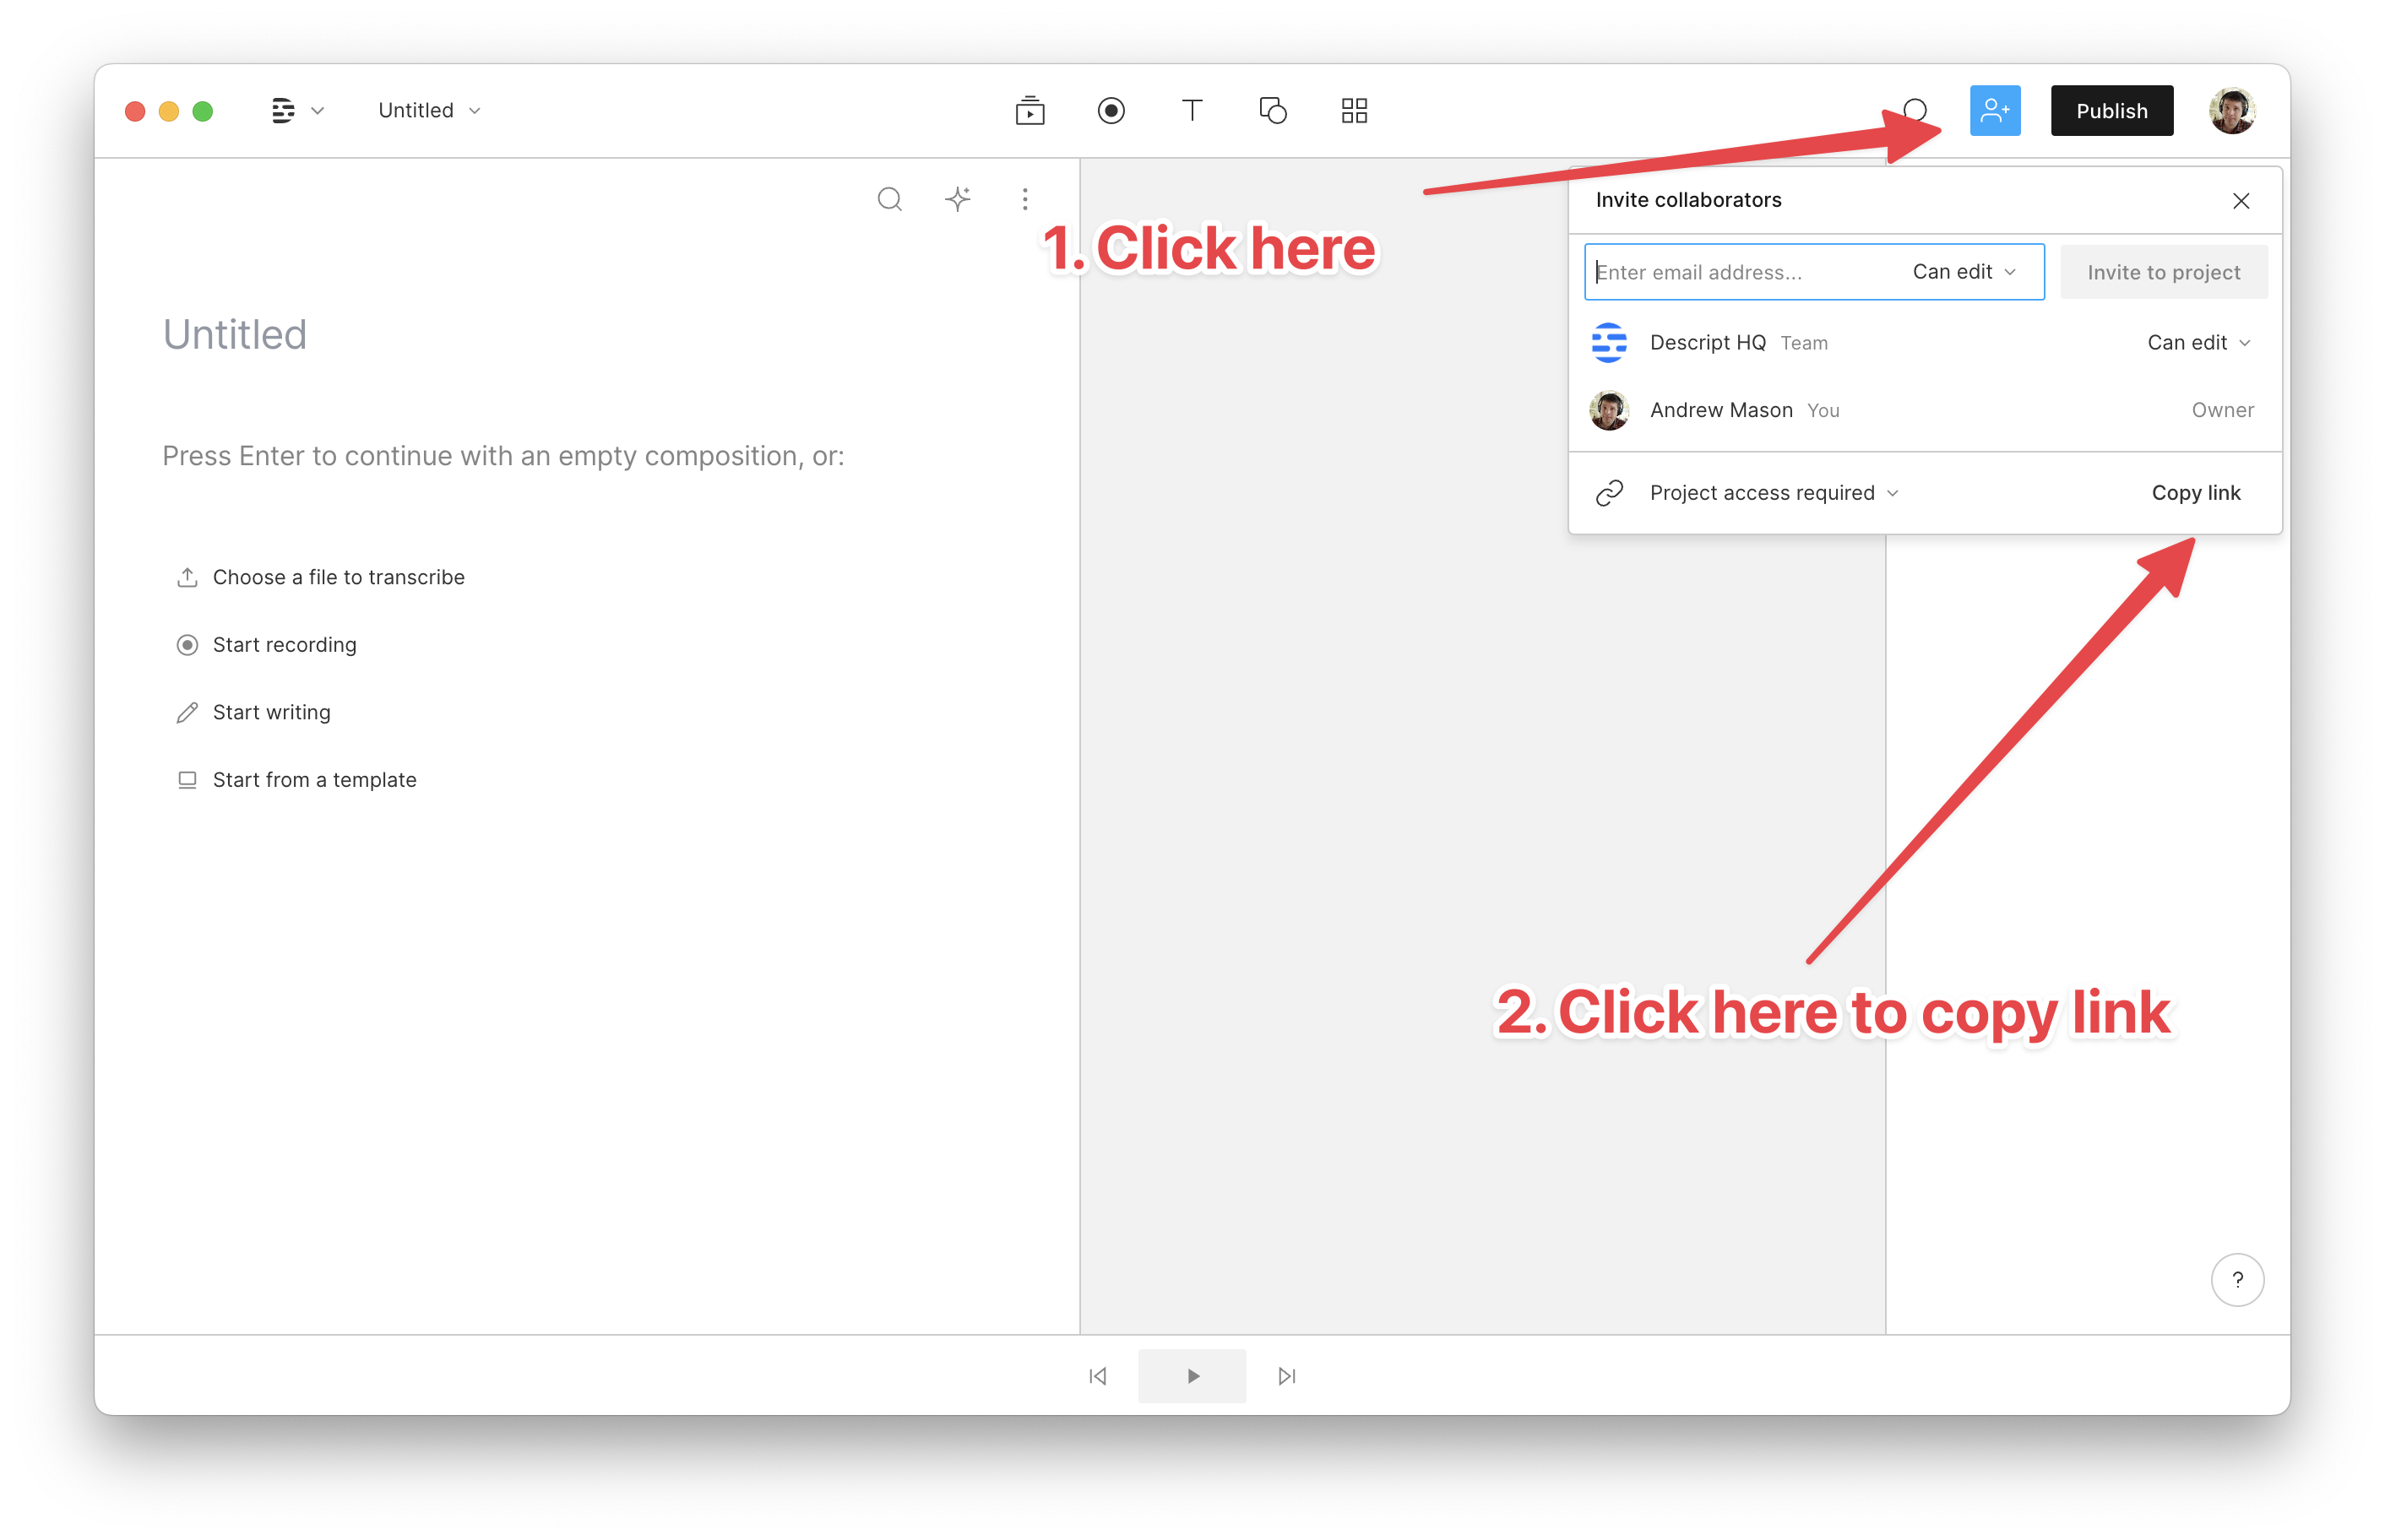
Task: Open the media library icon in toolbar
Action: point(1029,110)
